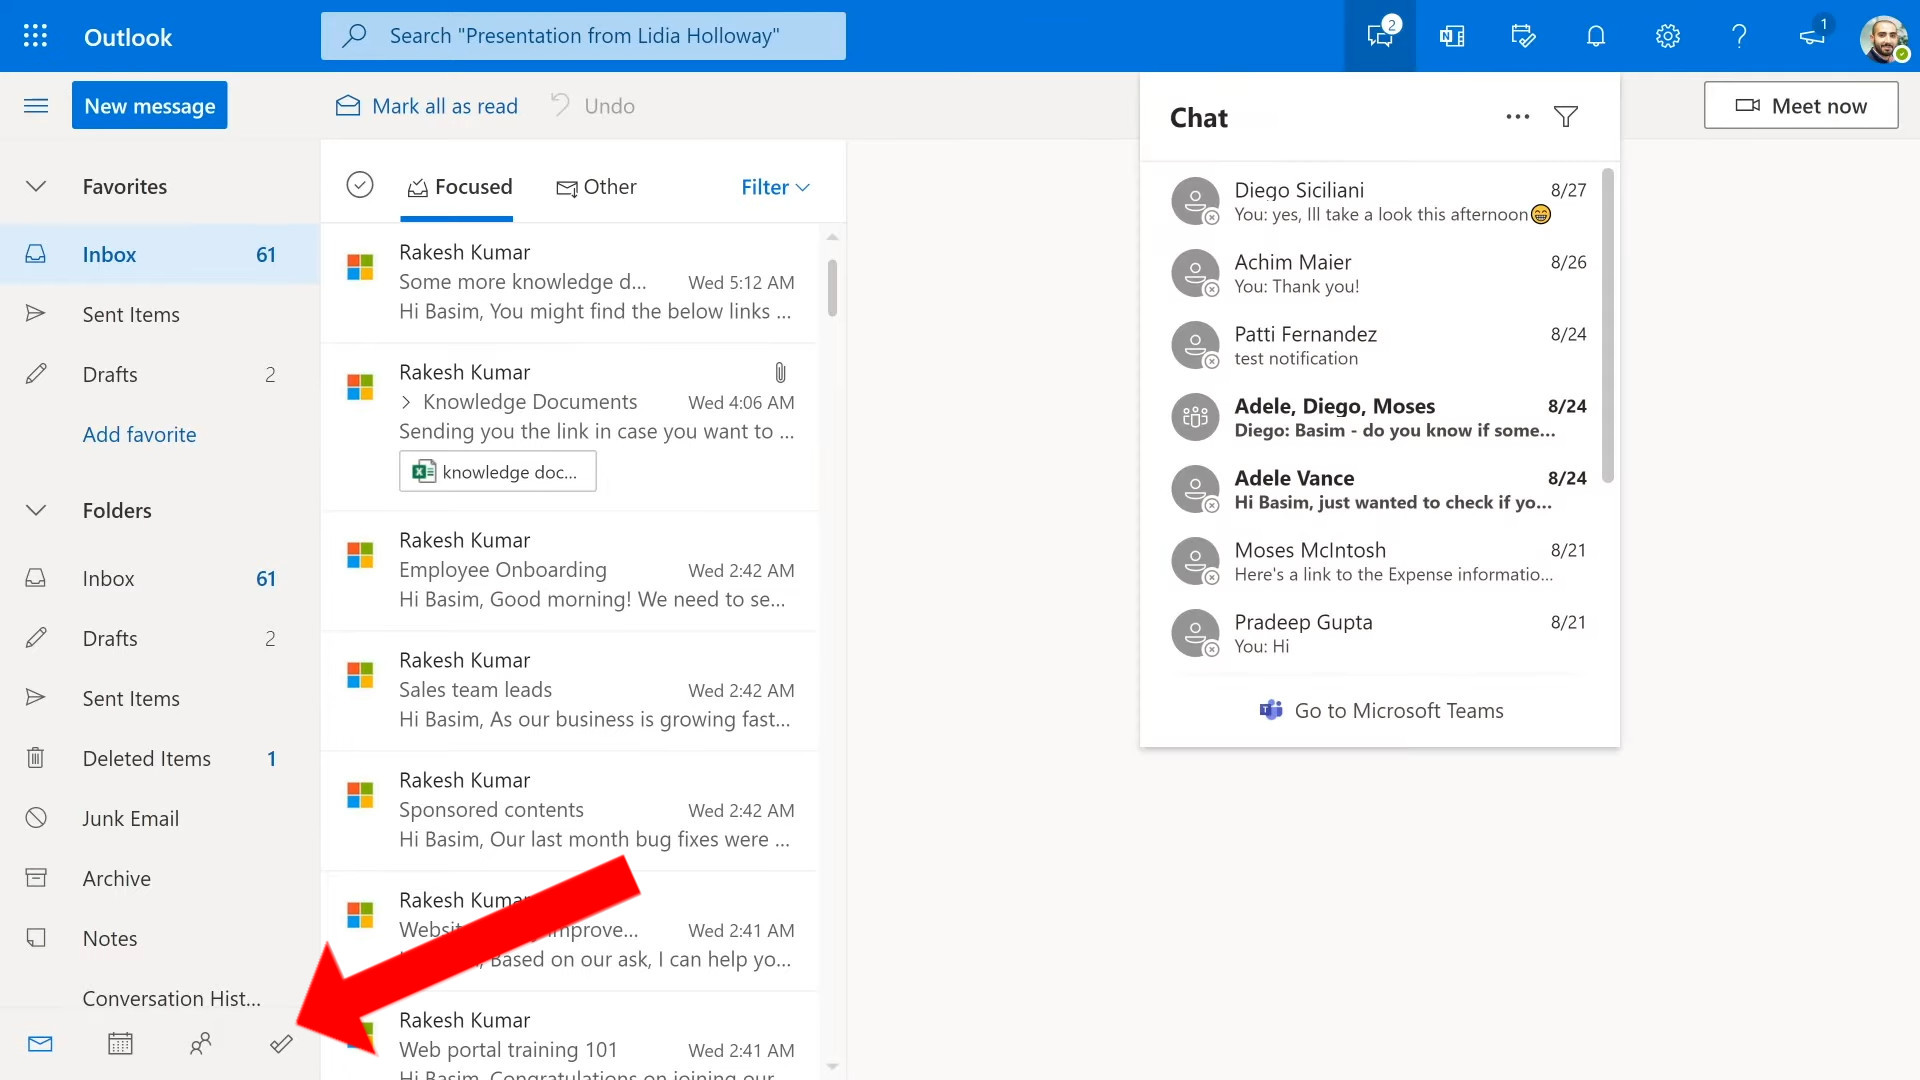Viewport: 1920px width, 1080px height.
Task: Send feedback via the megaphone icon
Action: [1812, 35]
